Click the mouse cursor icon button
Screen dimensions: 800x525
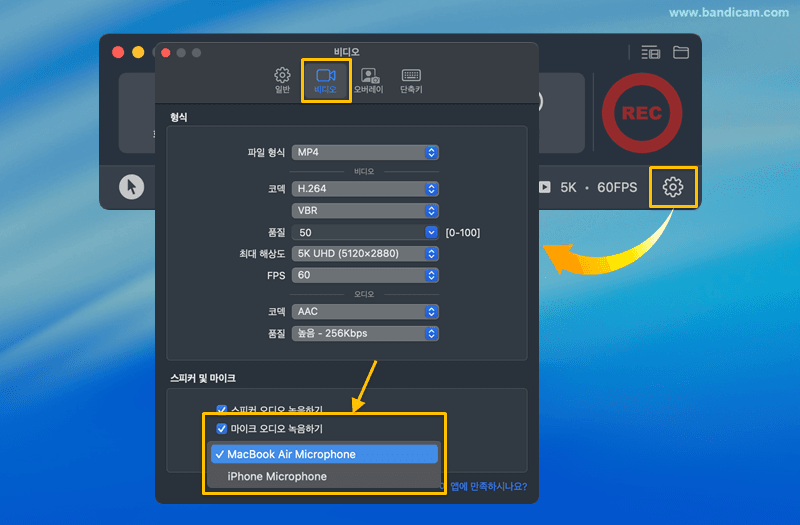point(131,187)
